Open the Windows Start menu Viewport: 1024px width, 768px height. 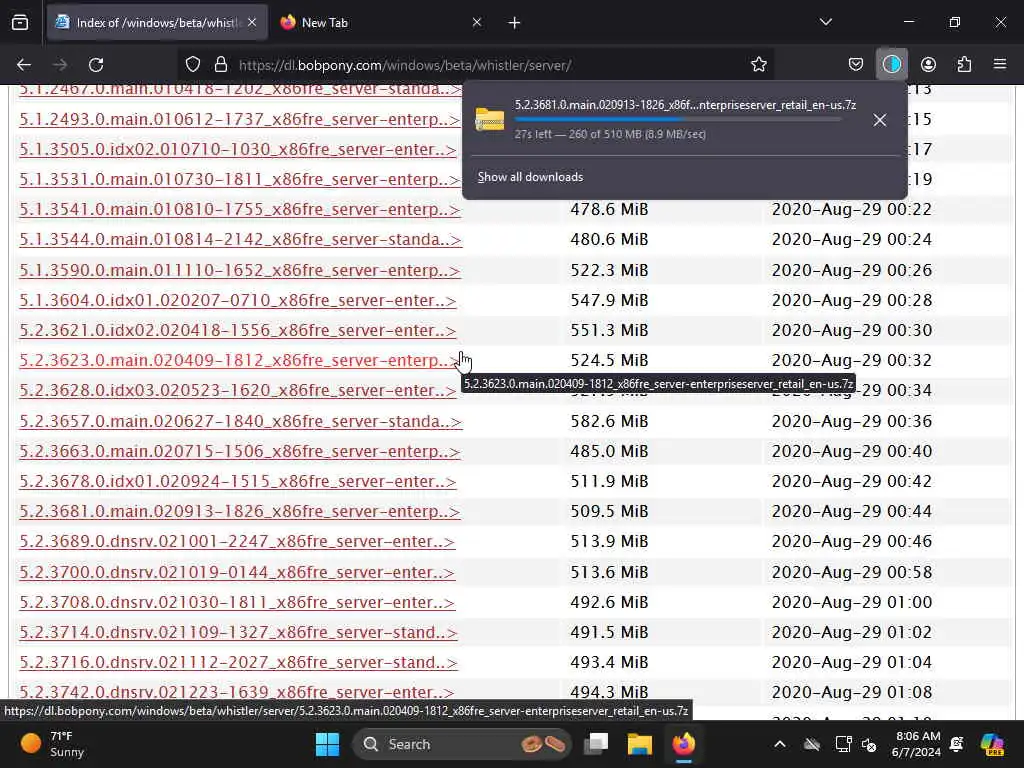pos(327,744)
